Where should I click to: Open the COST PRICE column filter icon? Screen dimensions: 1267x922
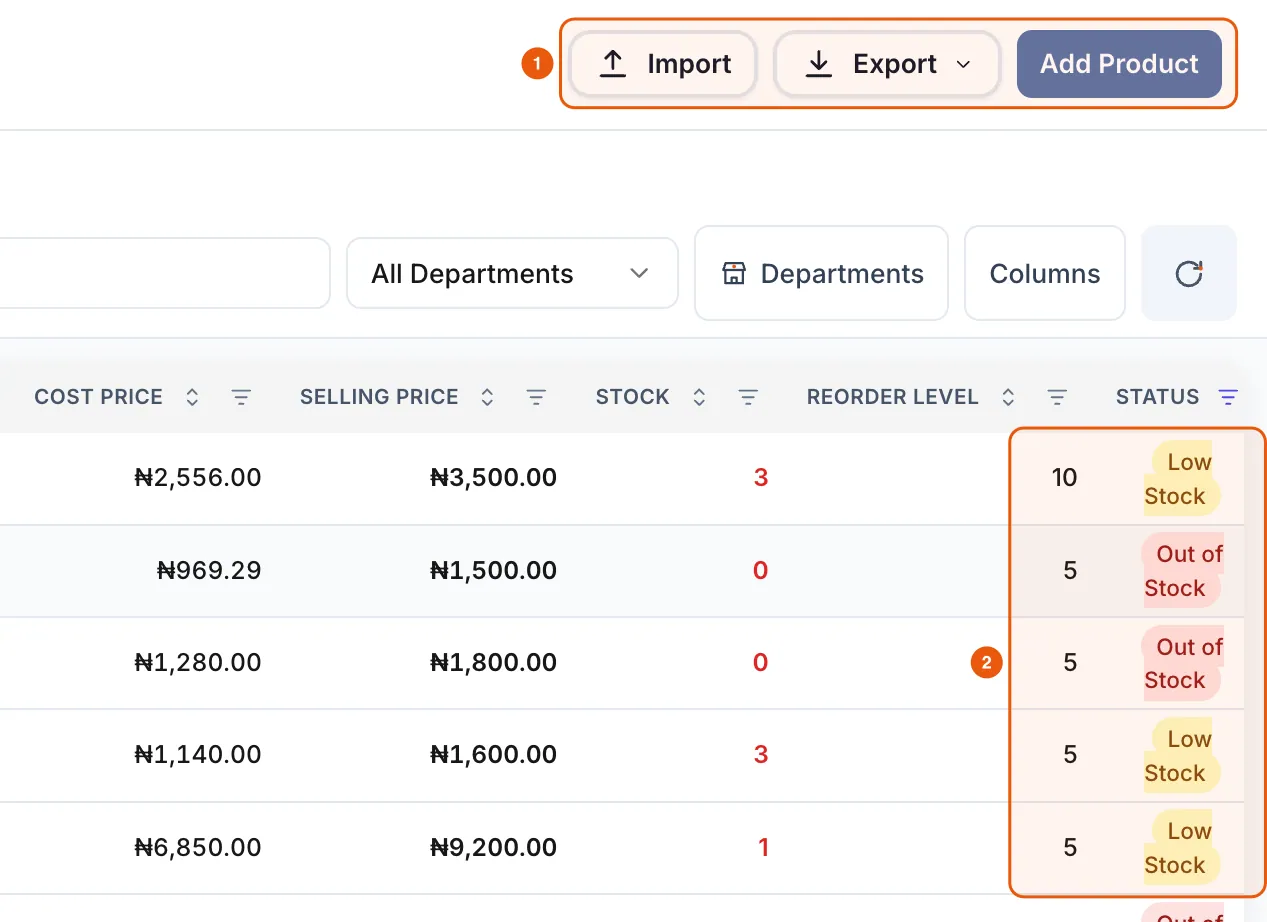241,397
